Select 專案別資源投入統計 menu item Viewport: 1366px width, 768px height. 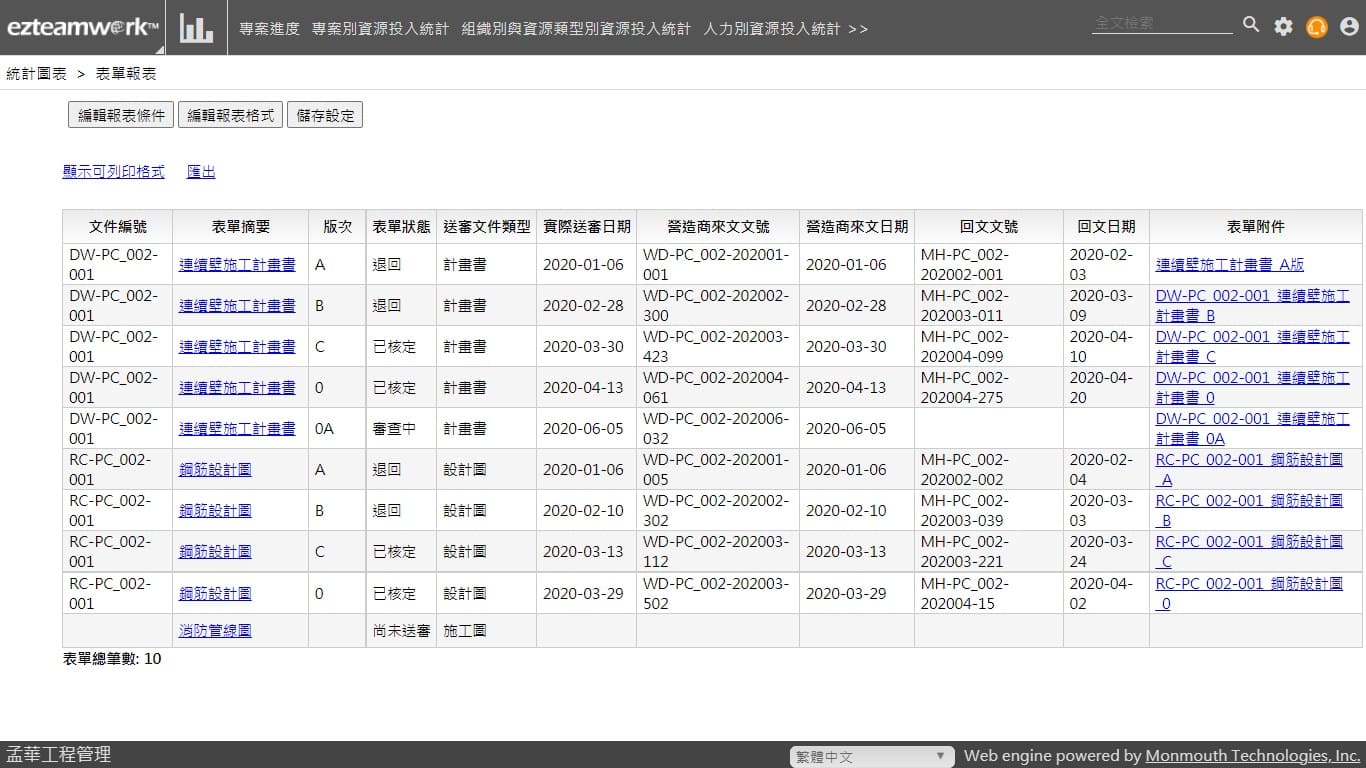pos(380,29)
